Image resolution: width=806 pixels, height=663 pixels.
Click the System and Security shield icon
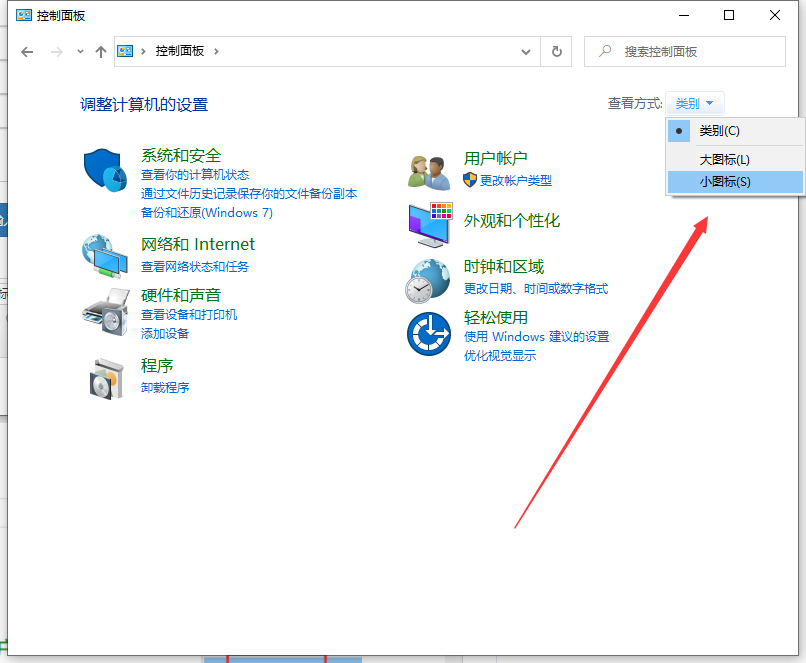coord(105,171)
